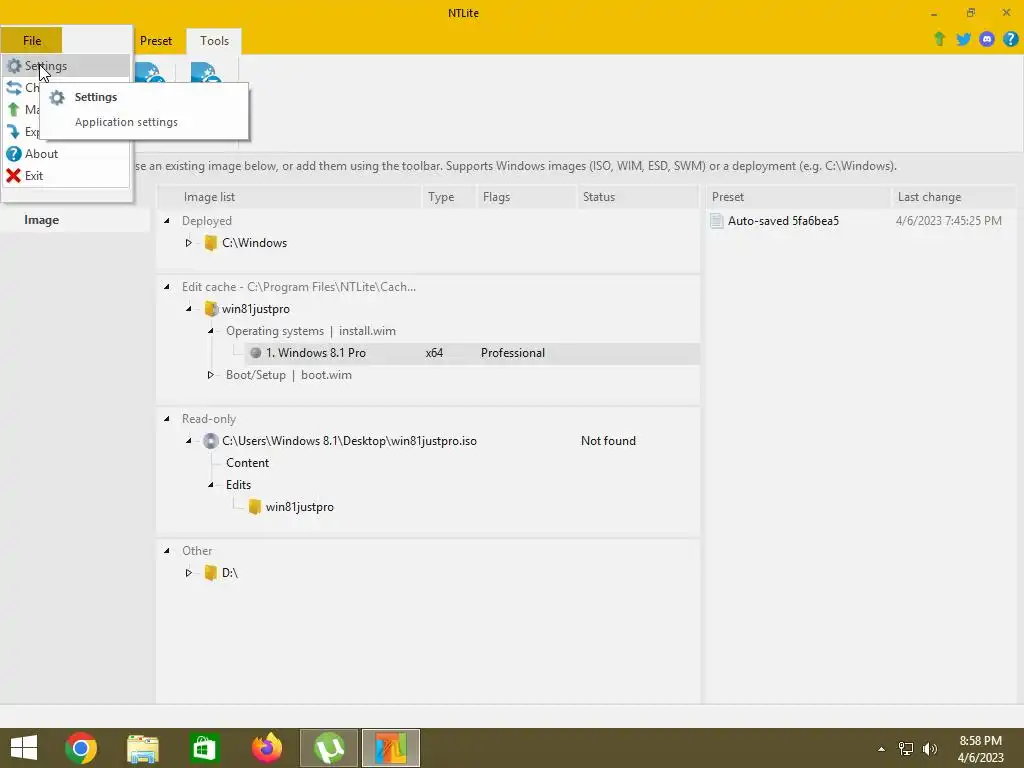This screenshot has width=1024, height=768.
Task: Collapse the Edits node
Action: coord(211,485)
